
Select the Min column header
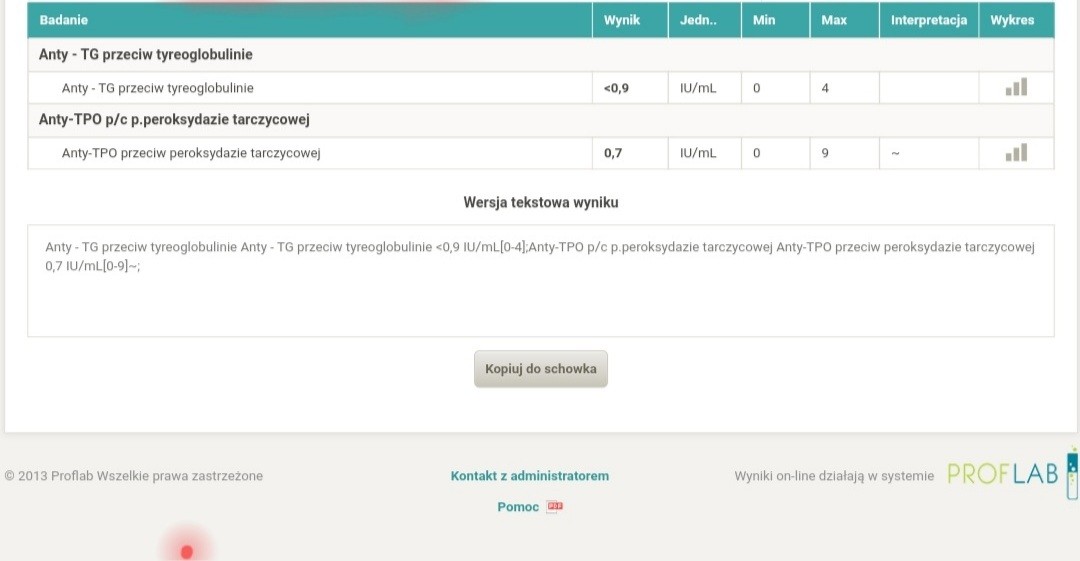point(764,20)
